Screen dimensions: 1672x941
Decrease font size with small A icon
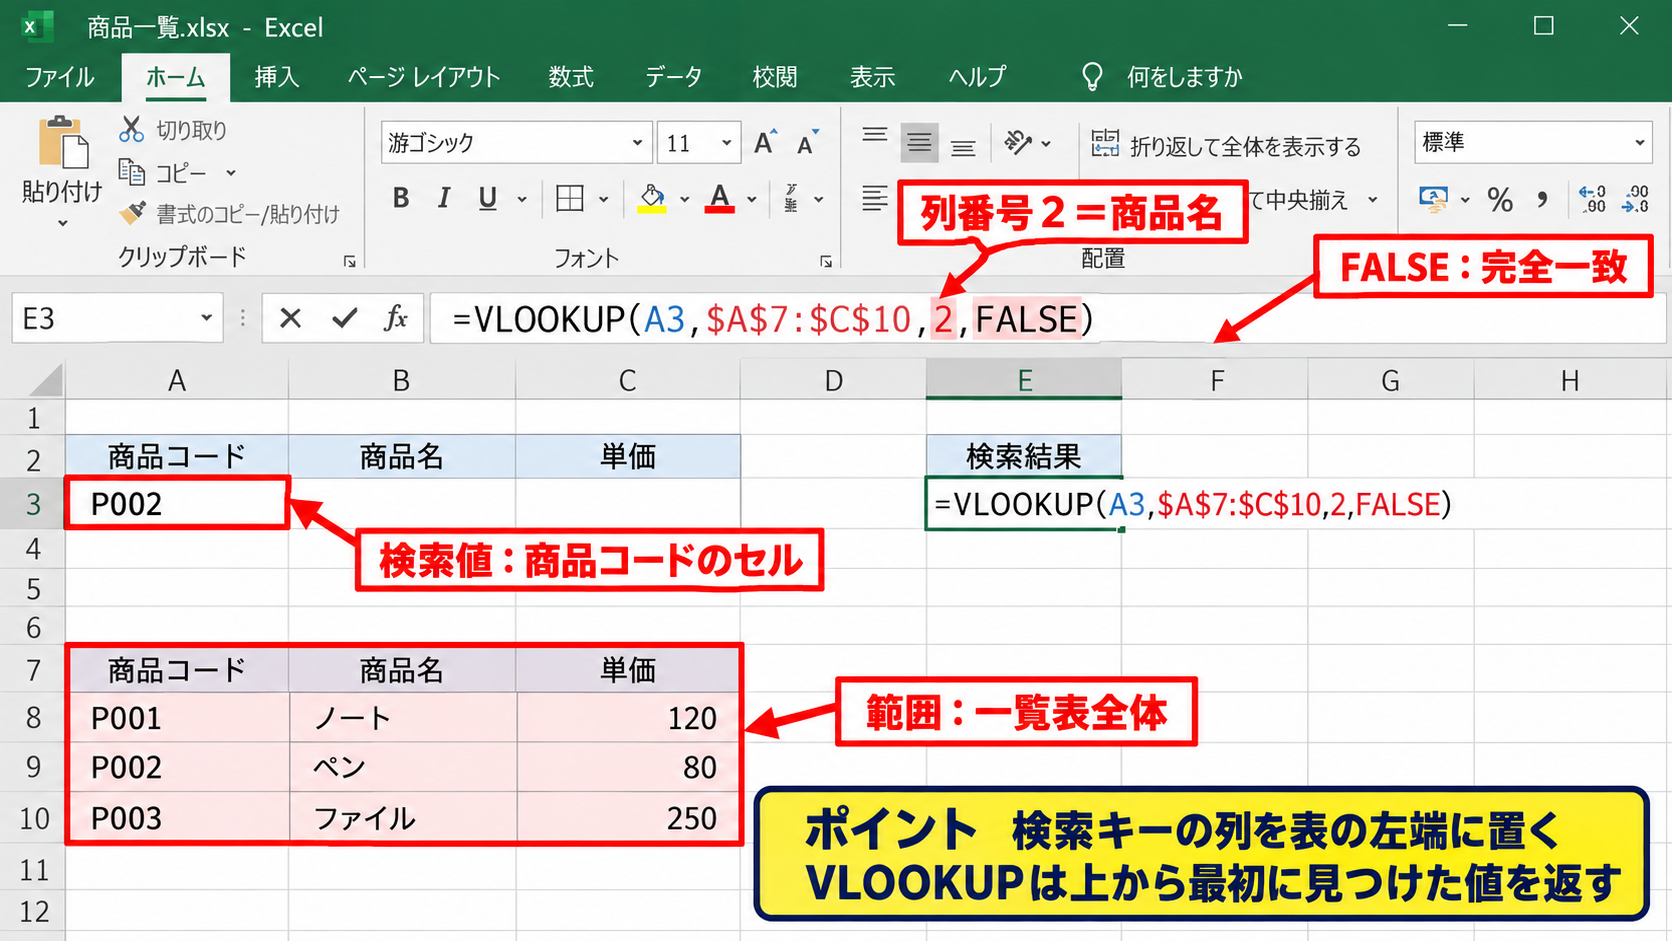pos(807,143)
